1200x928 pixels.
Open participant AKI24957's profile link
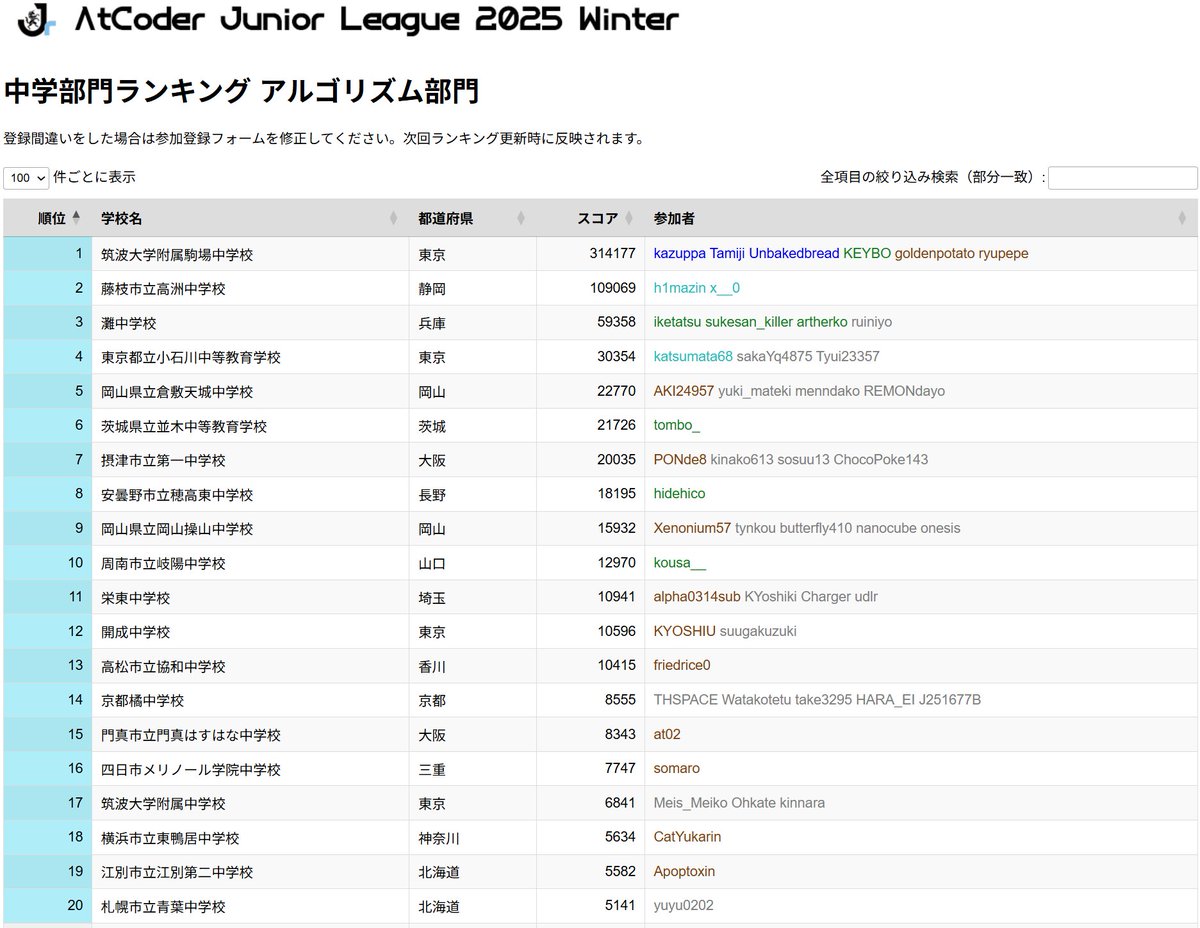click(x=684, y=391)
